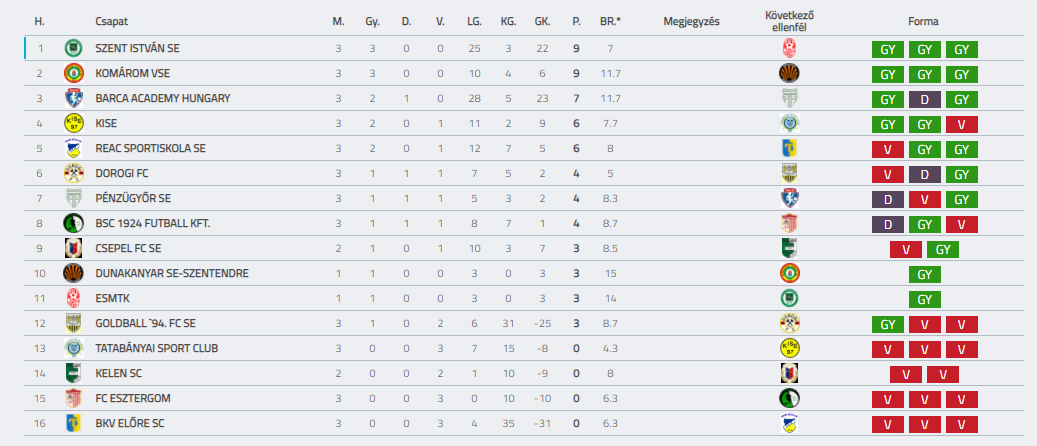Click the yellow KISE team badge
Viewport: 1037px width, 446px height.
(x=73, y=123)
